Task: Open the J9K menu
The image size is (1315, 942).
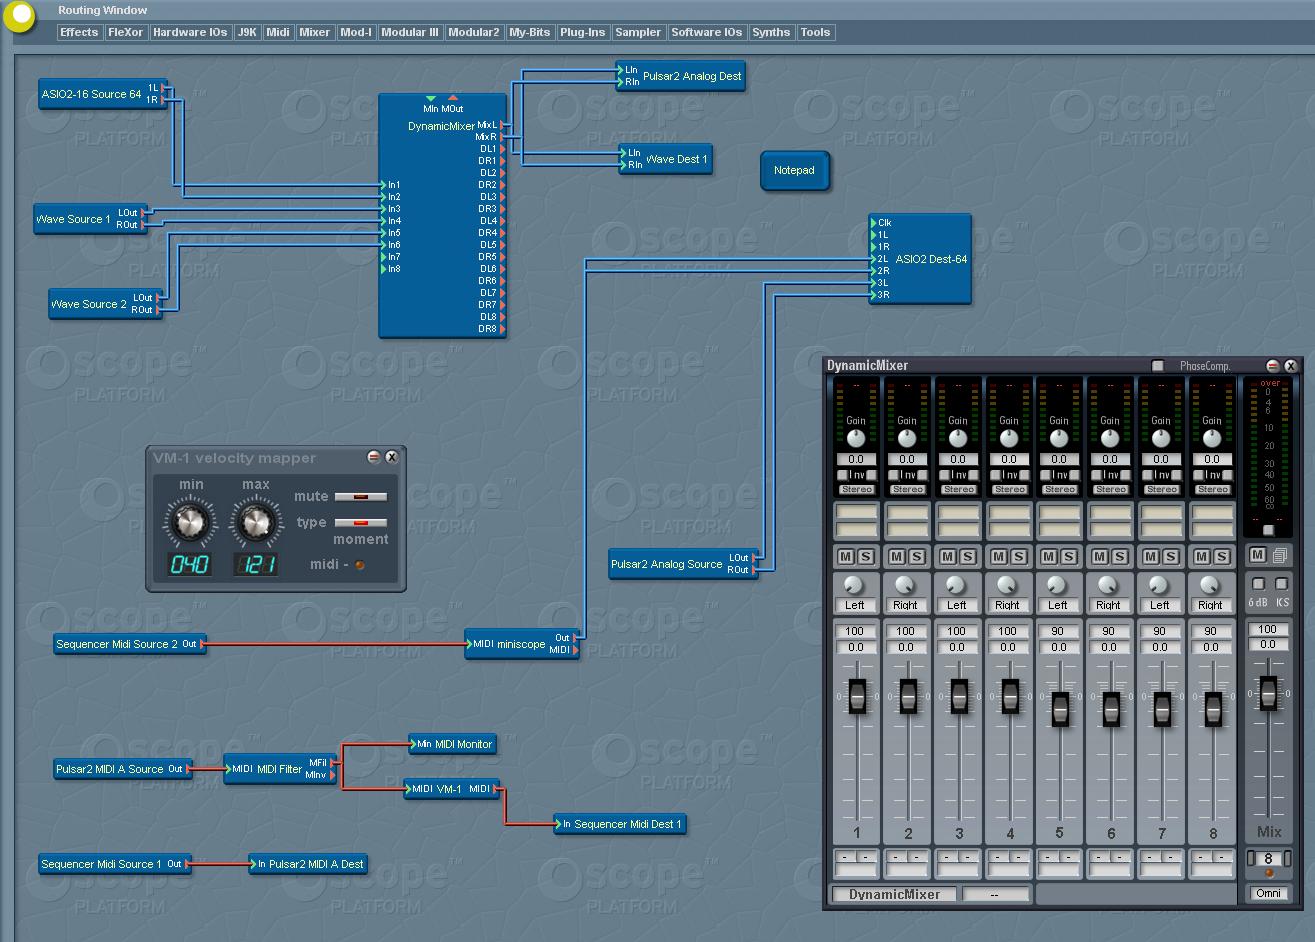Action: tap(247, 32)
